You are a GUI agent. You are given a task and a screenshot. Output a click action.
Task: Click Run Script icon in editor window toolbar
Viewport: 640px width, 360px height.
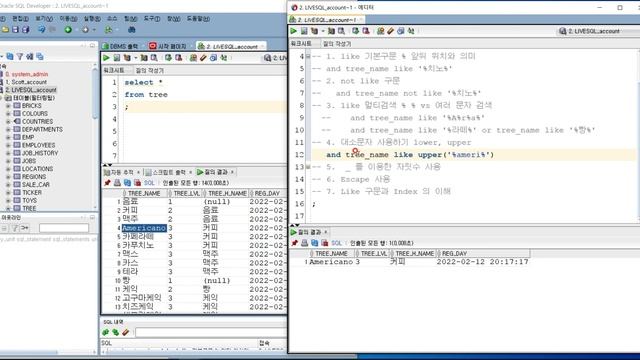[304, 31]
